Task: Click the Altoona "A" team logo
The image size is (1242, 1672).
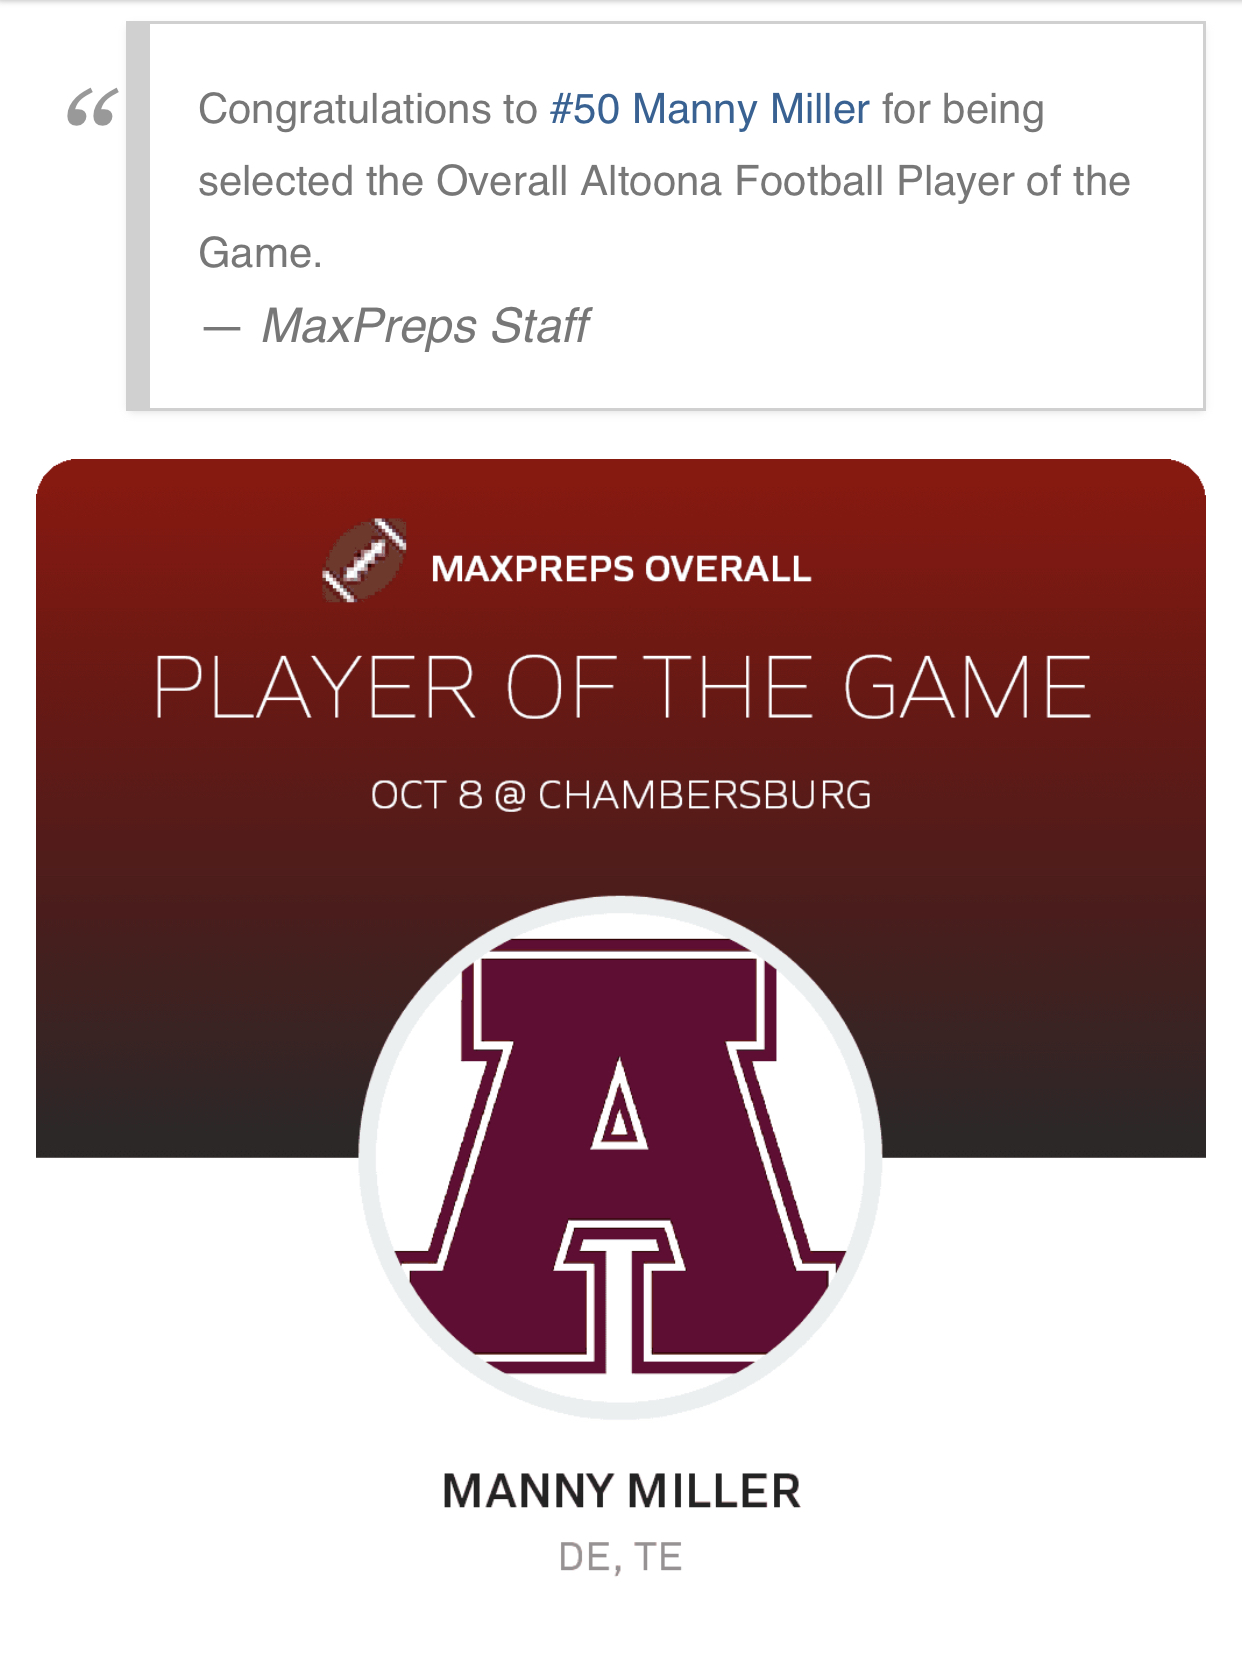Action: (621, 1157)
